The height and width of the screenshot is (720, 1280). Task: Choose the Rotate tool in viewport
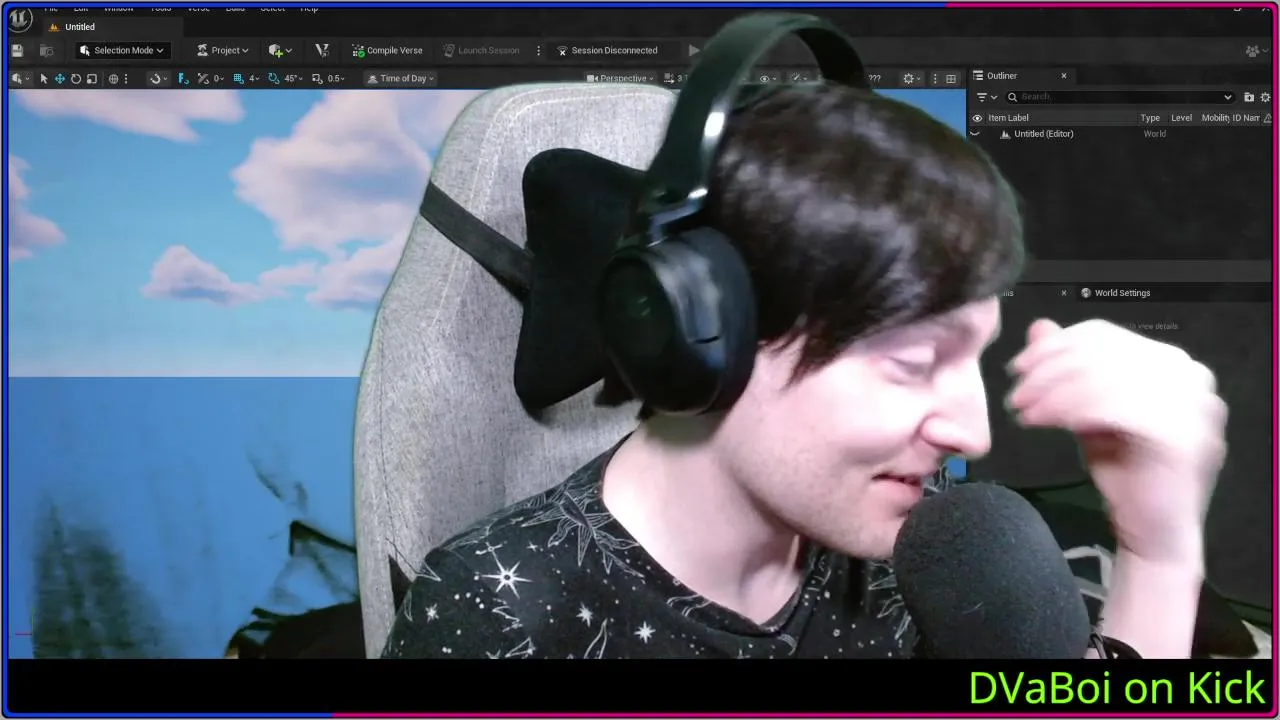(x=75, y=78)
